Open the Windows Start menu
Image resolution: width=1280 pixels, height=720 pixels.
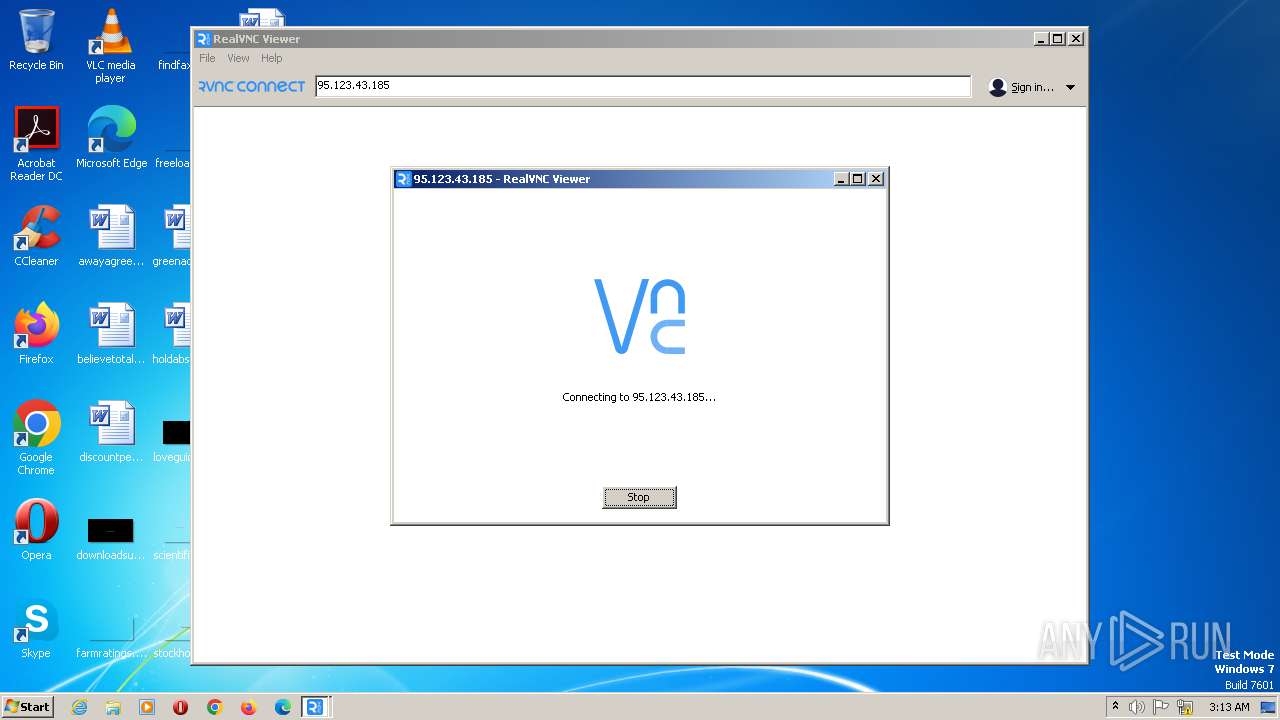click(27, 706)
